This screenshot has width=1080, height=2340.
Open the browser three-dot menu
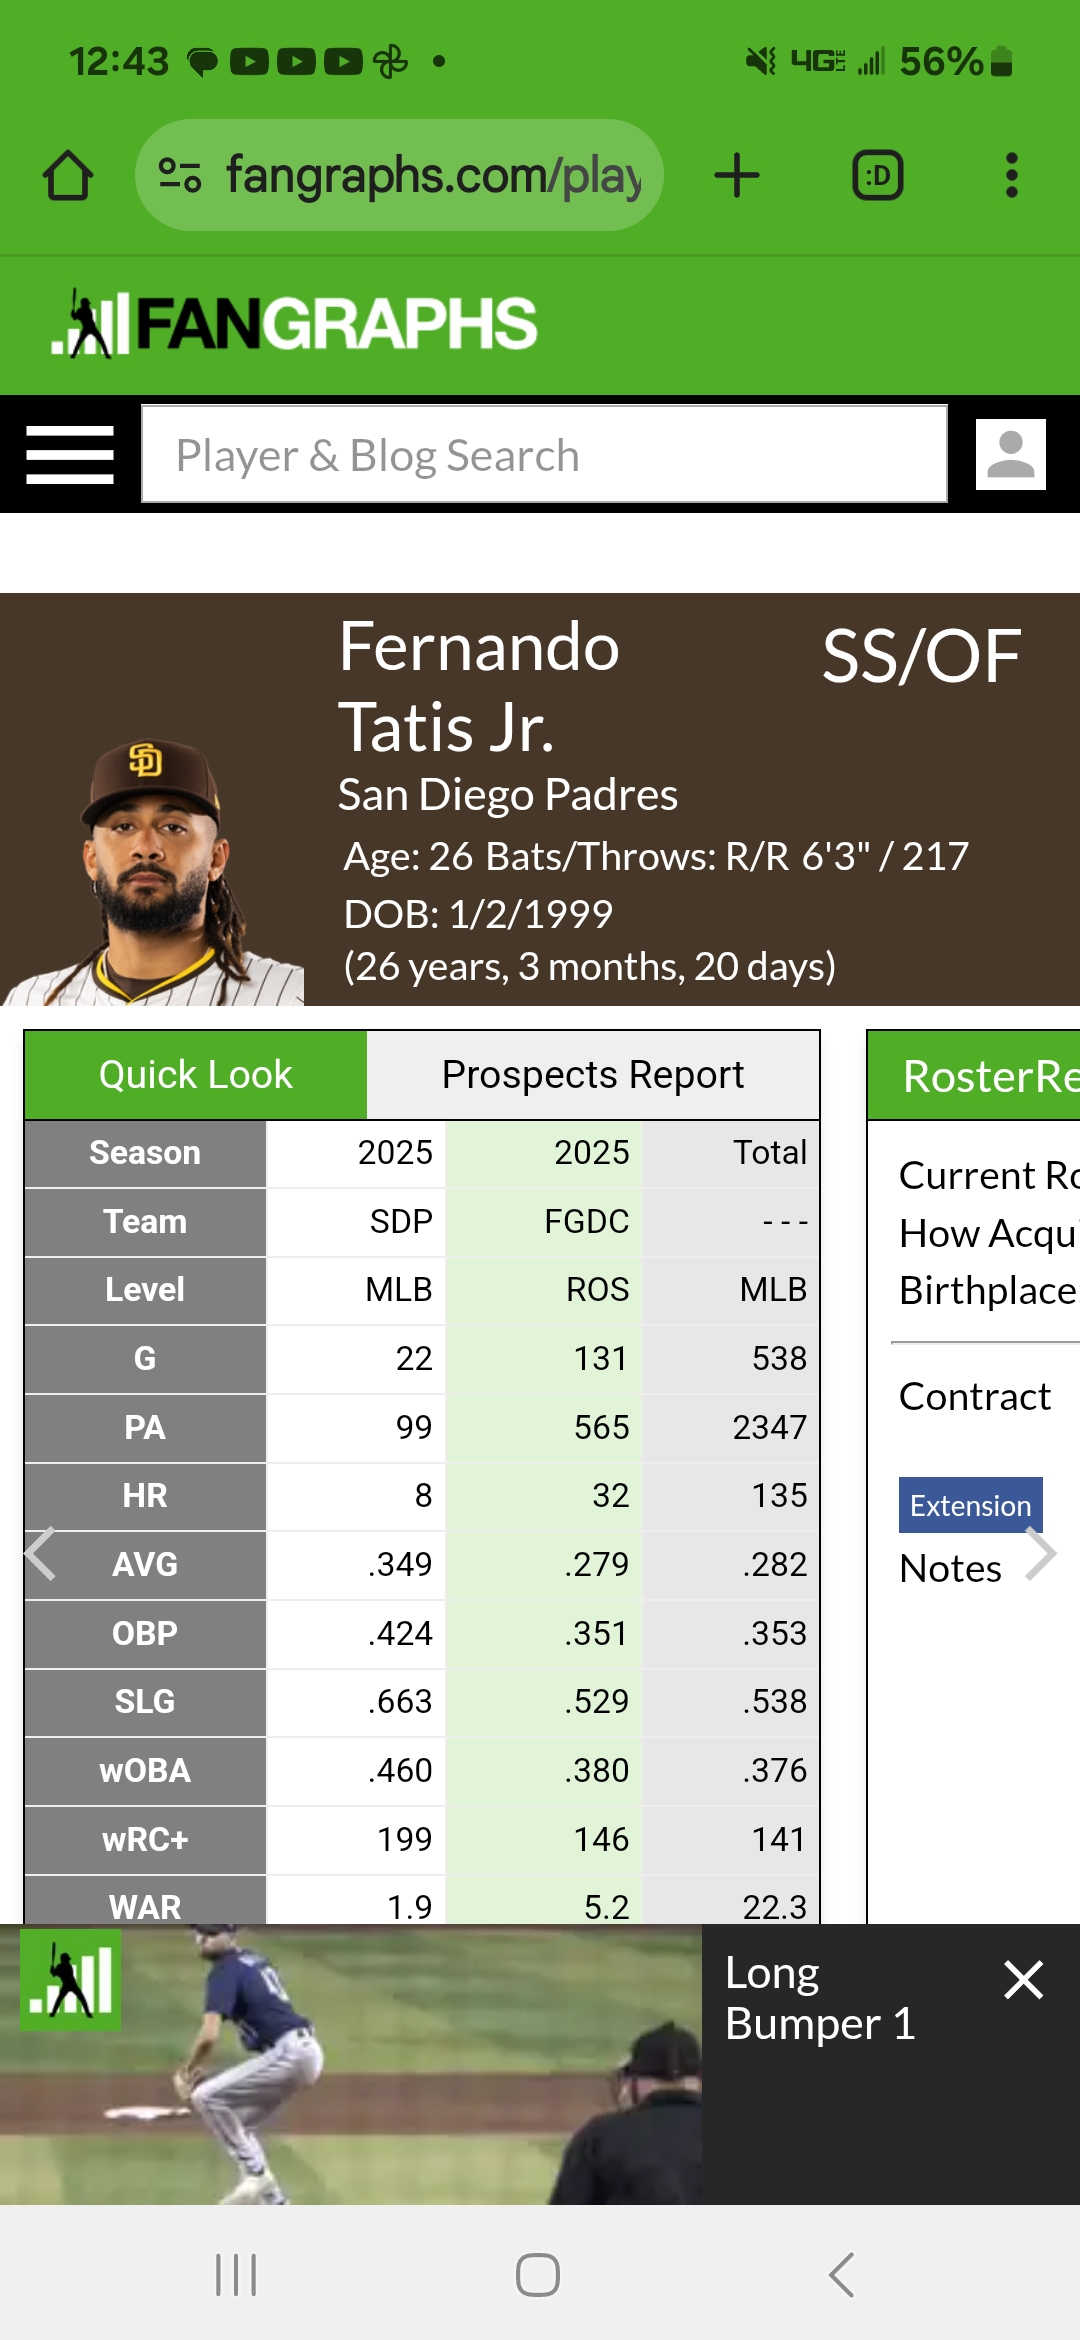[x=1012, y=176]
